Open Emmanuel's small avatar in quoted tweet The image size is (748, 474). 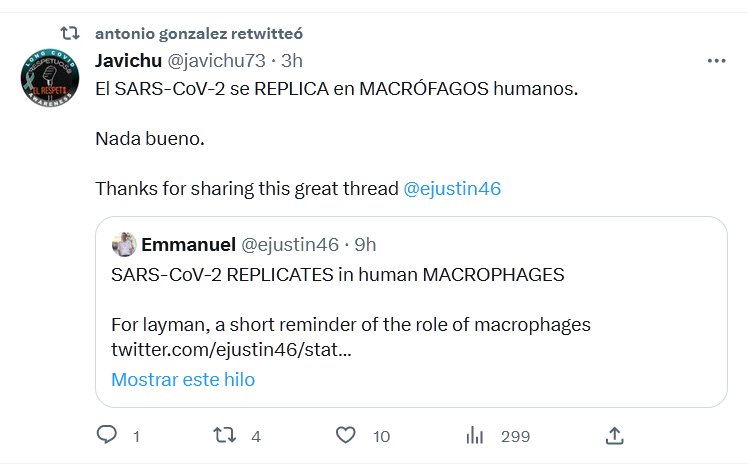124,244
